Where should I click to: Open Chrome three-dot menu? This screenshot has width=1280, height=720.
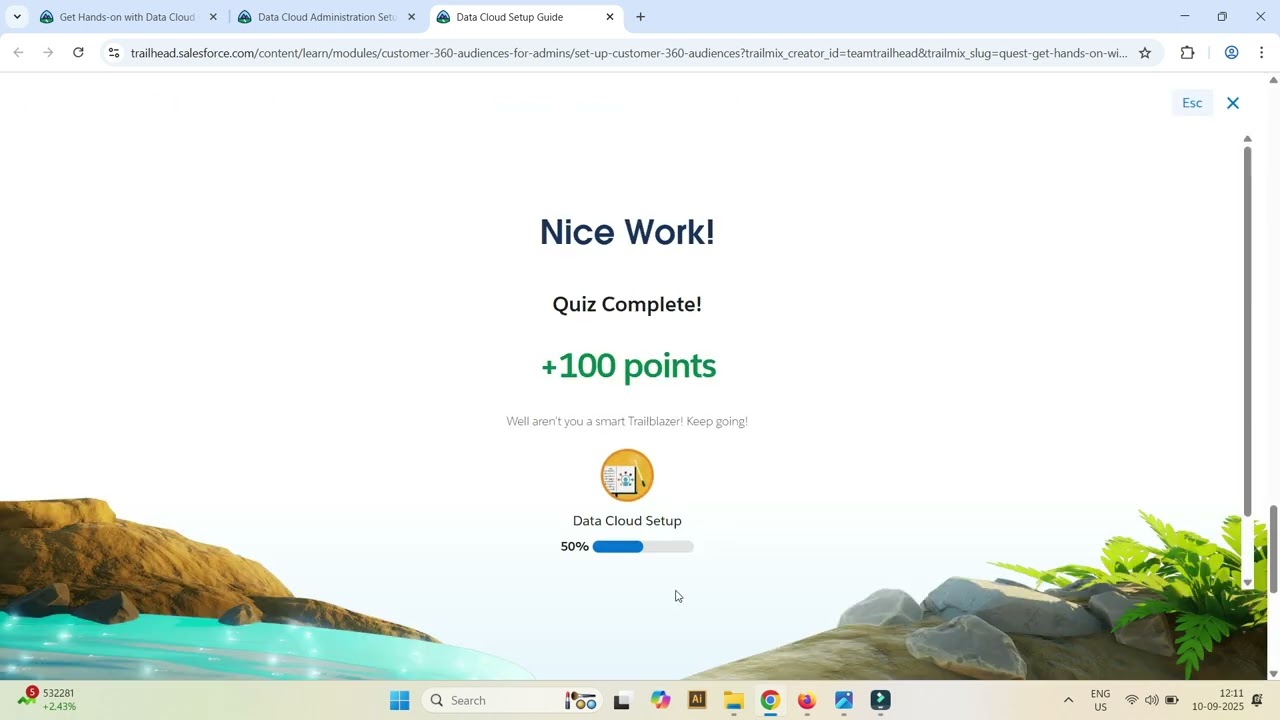click(x=1261, y=53)
